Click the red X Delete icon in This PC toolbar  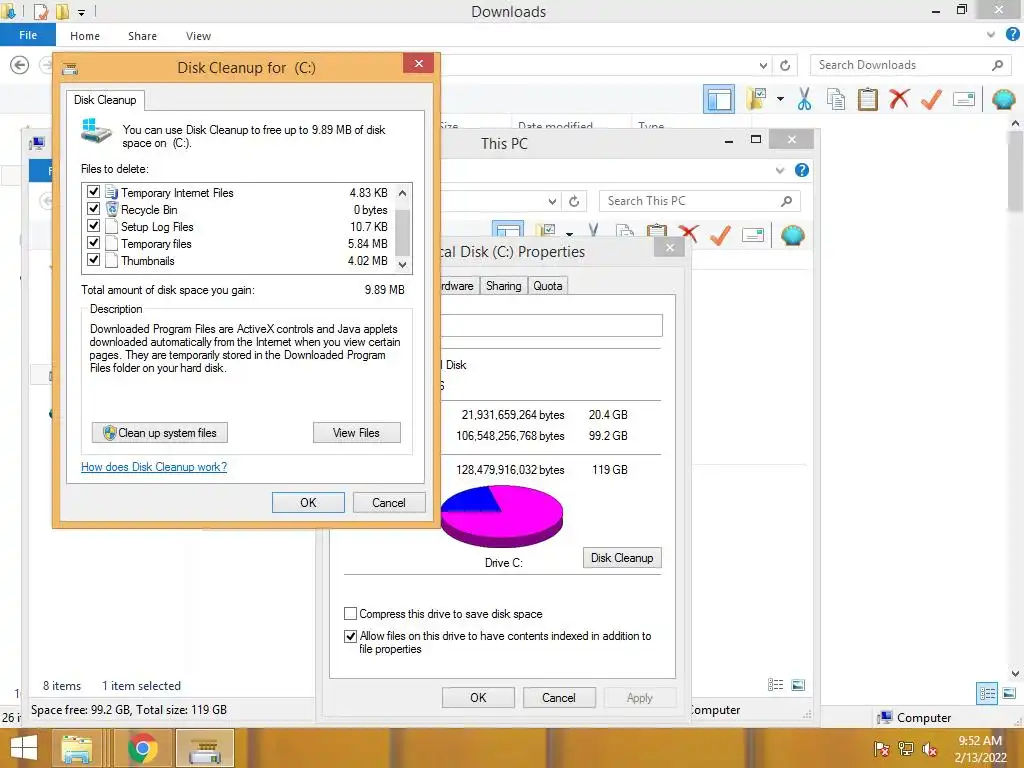click(x=688, y=233)
